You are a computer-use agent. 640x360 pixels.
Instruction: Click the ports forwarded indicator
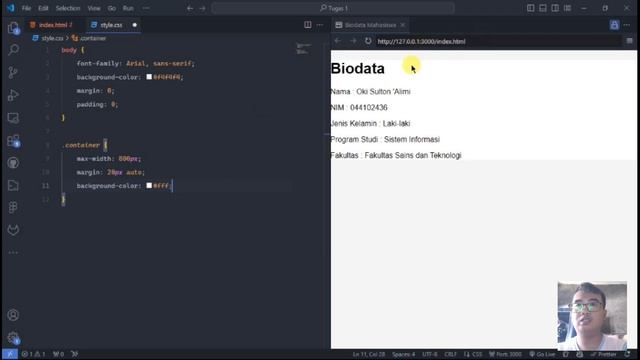pyautogui.click(x=58, y=354)
